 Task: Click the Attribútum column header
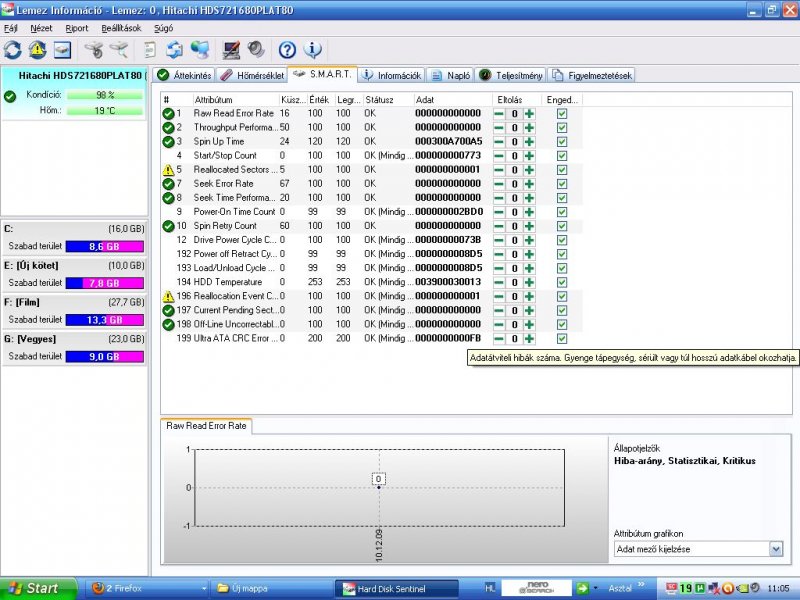(235, 99)
